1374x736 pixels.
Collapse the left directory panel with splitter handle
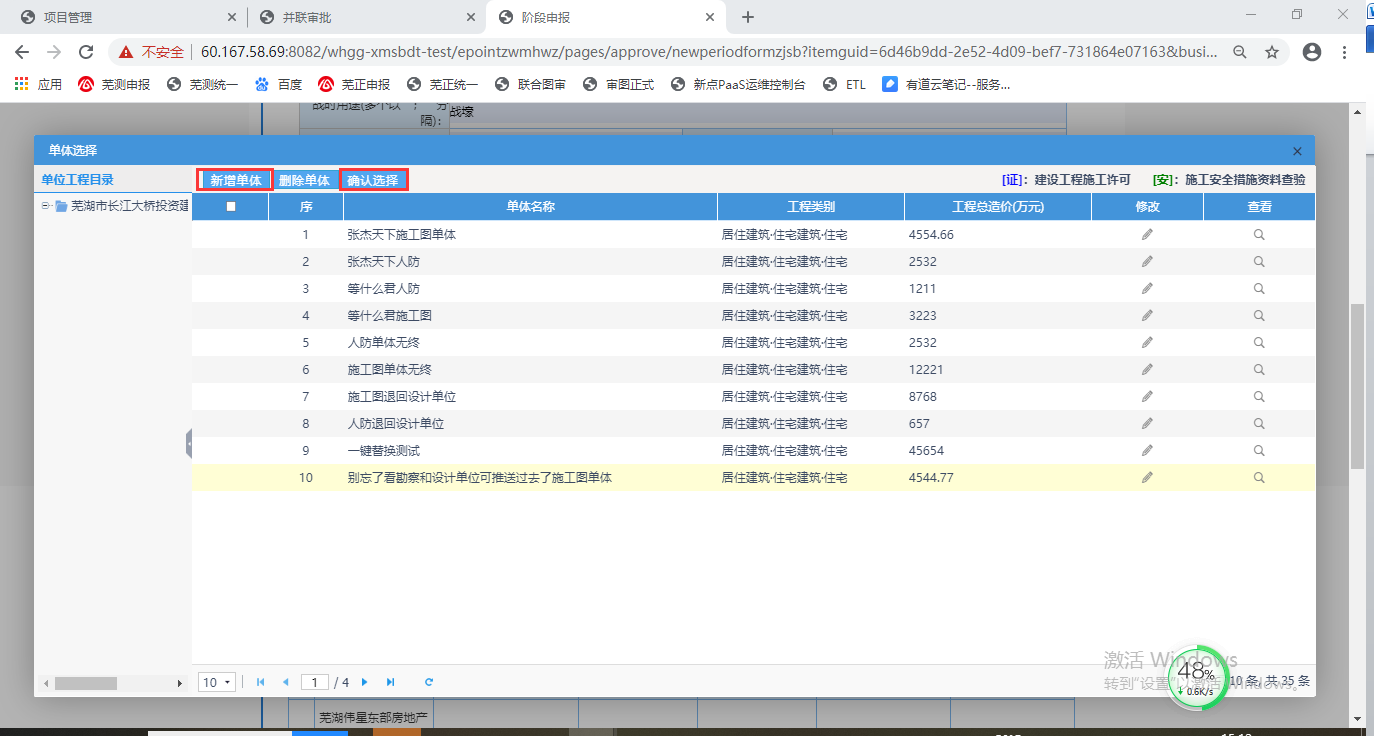click(188, 443)
